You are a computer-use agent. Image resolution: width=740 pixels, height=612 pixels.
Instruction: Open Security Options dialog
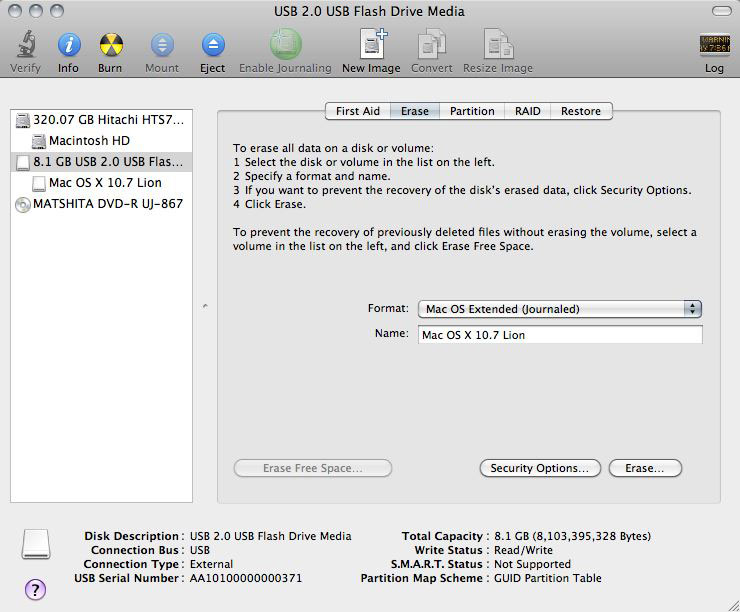click(540, 468)
